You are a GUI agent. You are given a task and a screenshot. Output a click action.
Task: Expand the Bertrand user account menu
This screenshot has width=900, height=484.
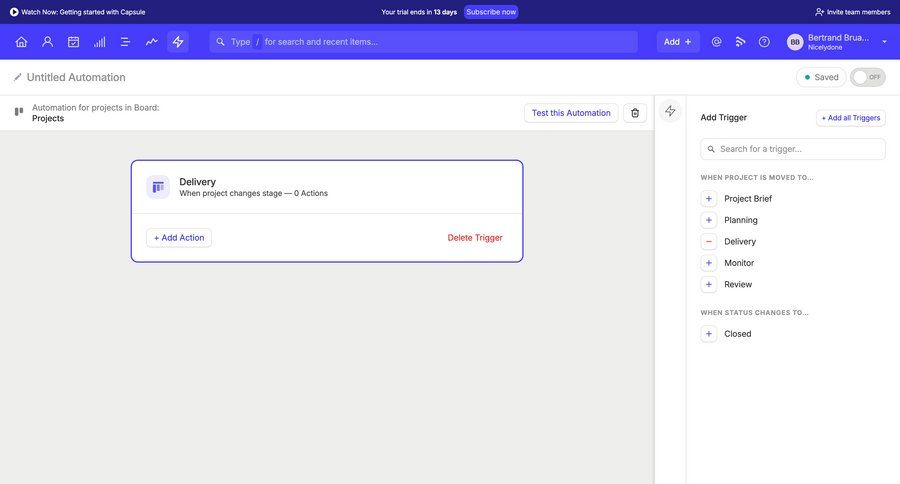884,42
